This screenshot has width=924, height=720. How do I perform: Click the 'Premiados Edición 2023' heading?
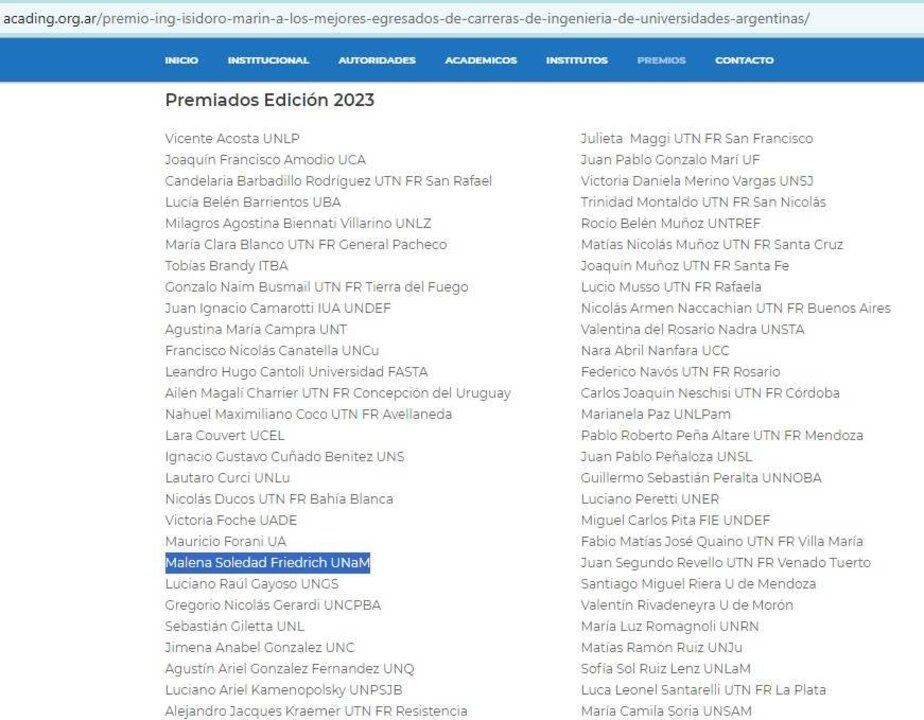tap(270, 100)
